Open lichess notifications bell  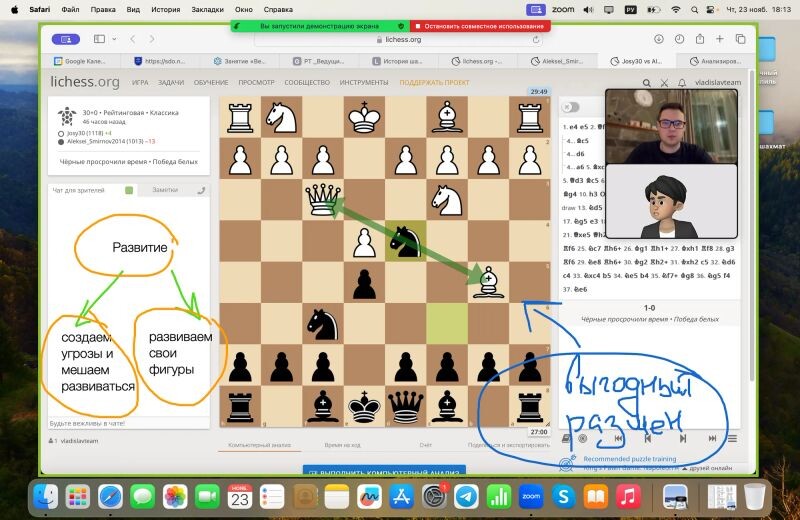coord(682,83)
